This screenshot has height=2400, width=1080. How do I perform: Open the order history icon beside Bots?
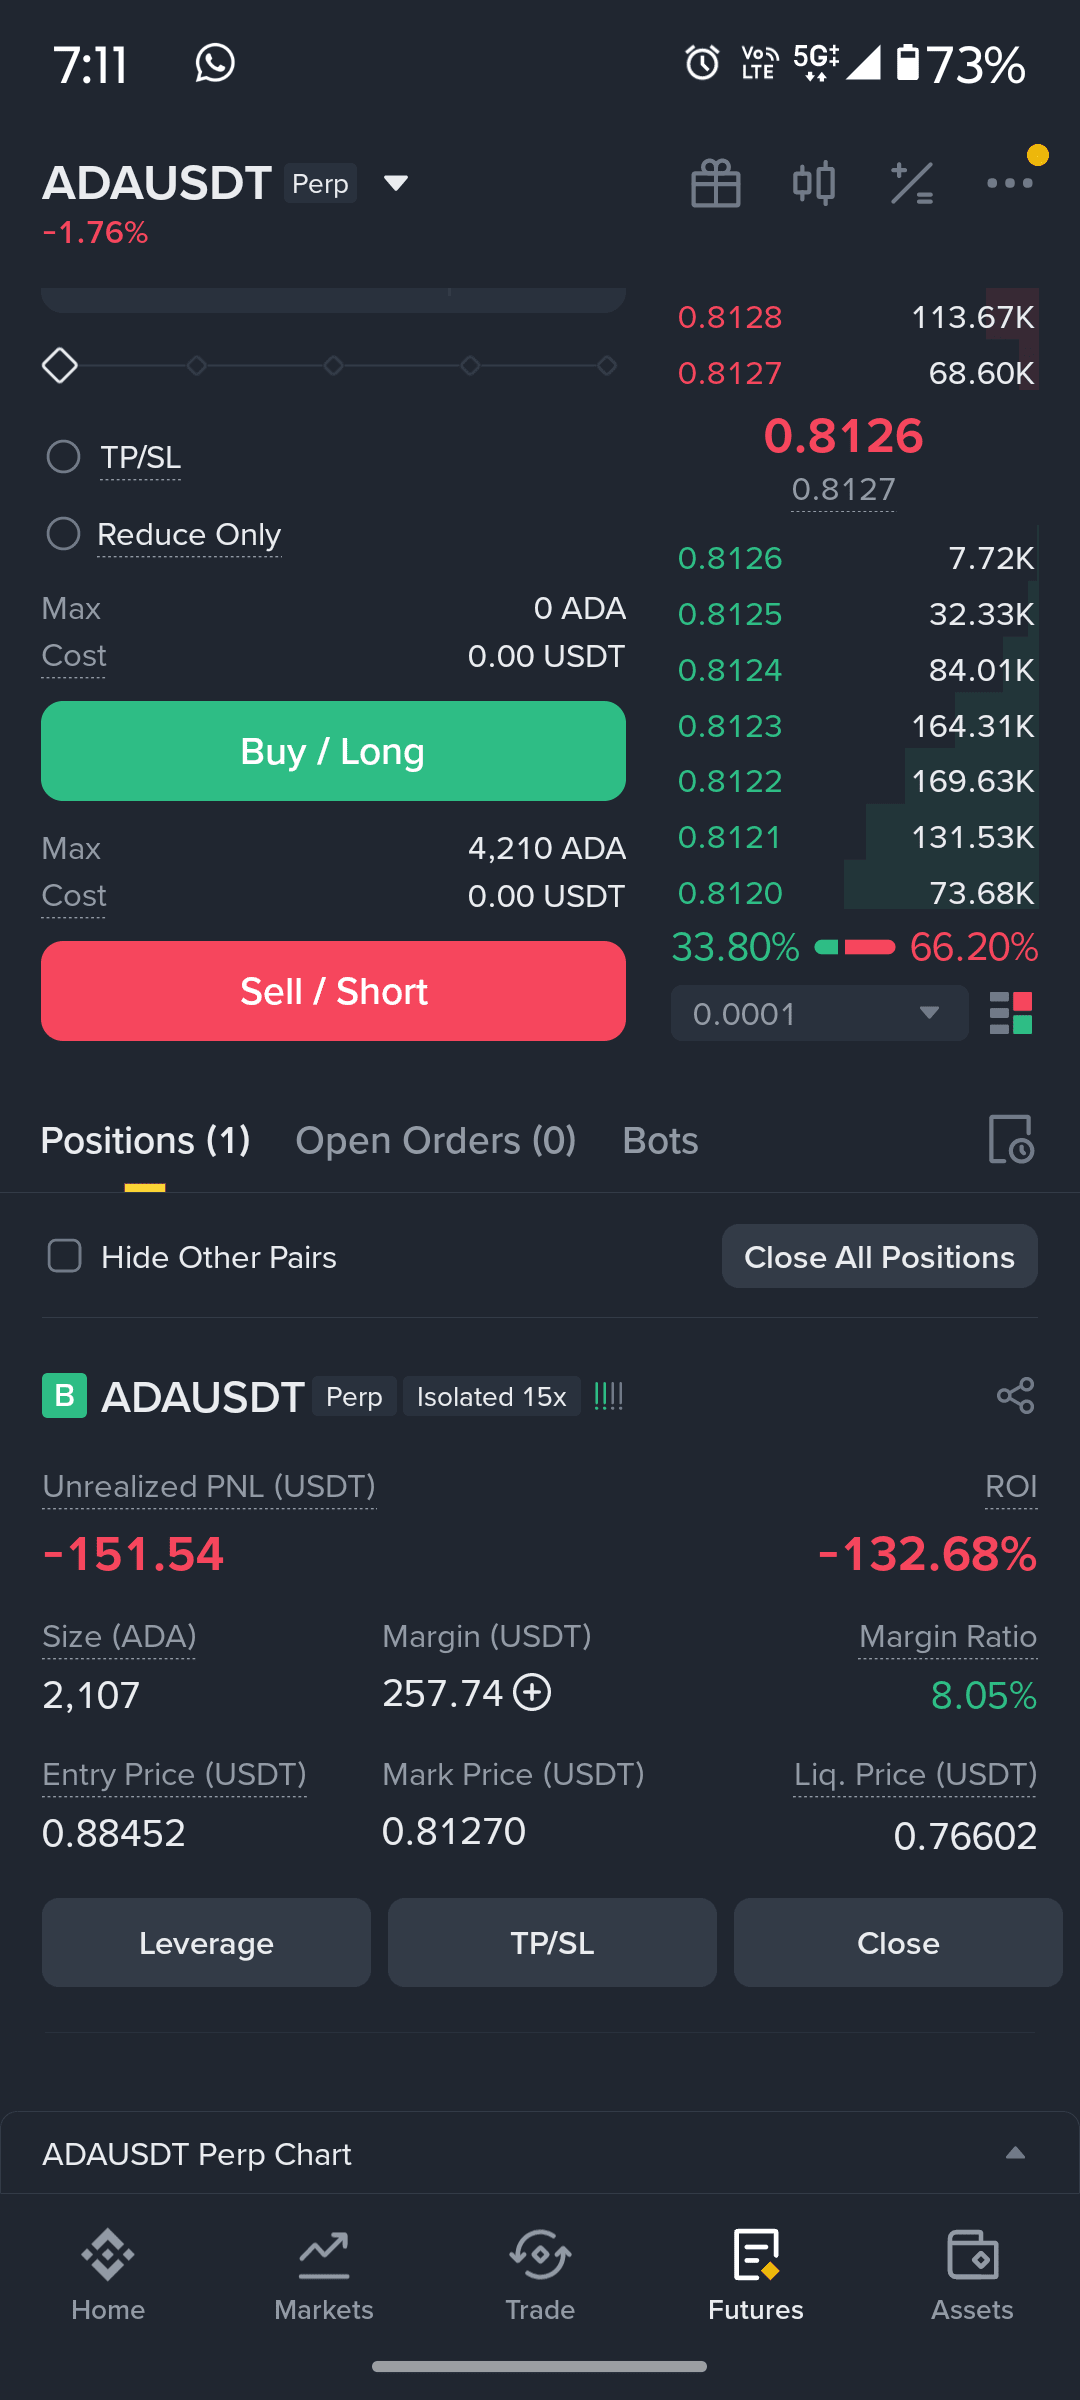point(1011,1140)
